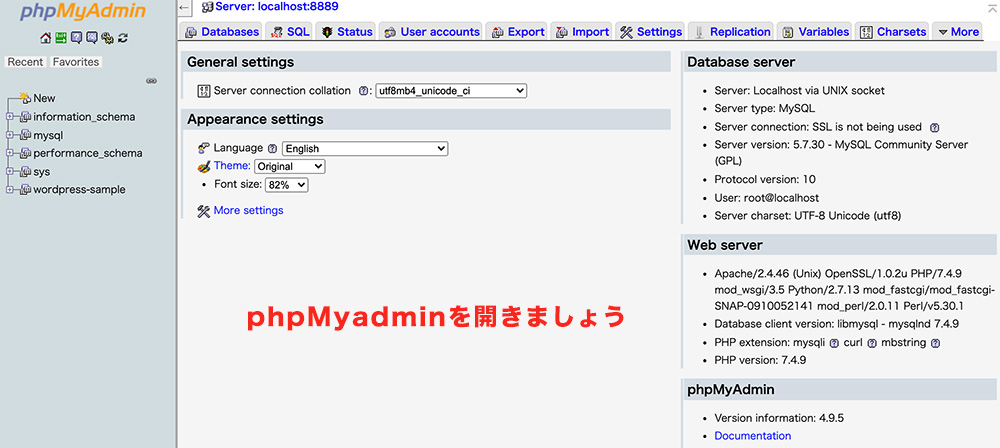This screenshot has height=448, width=1000.
Task: Click the performance_schema database icon
Action: (x=25, y=153)
